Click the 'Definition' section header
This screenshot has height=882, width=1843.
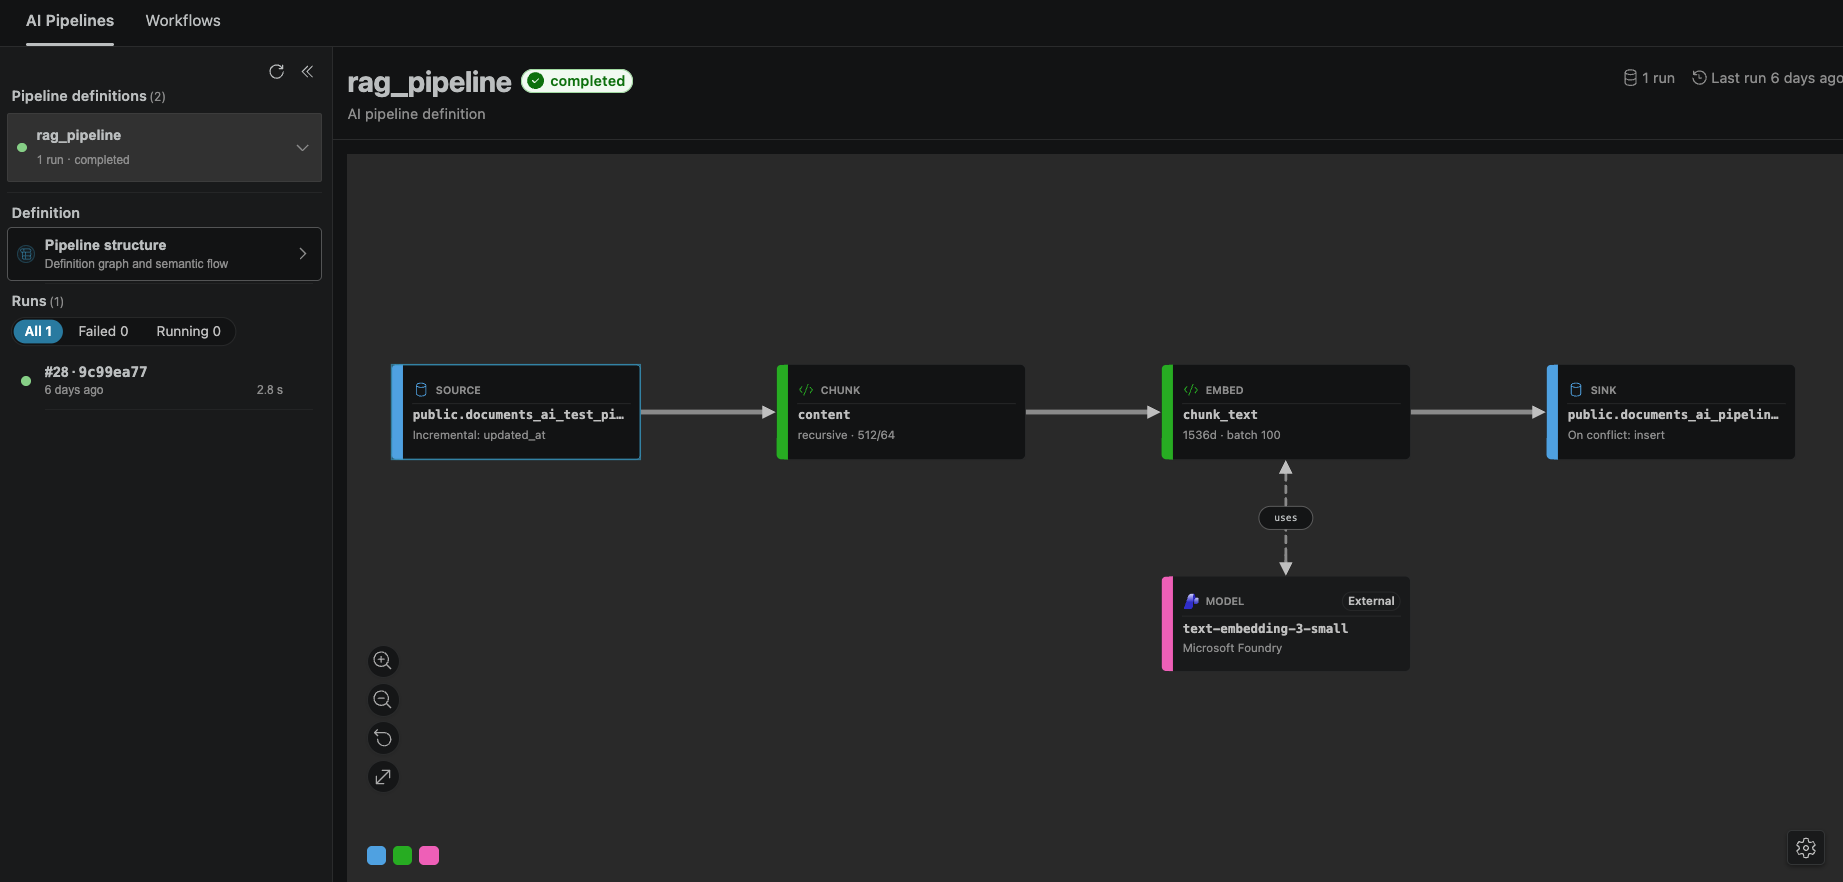coord(46,213)
